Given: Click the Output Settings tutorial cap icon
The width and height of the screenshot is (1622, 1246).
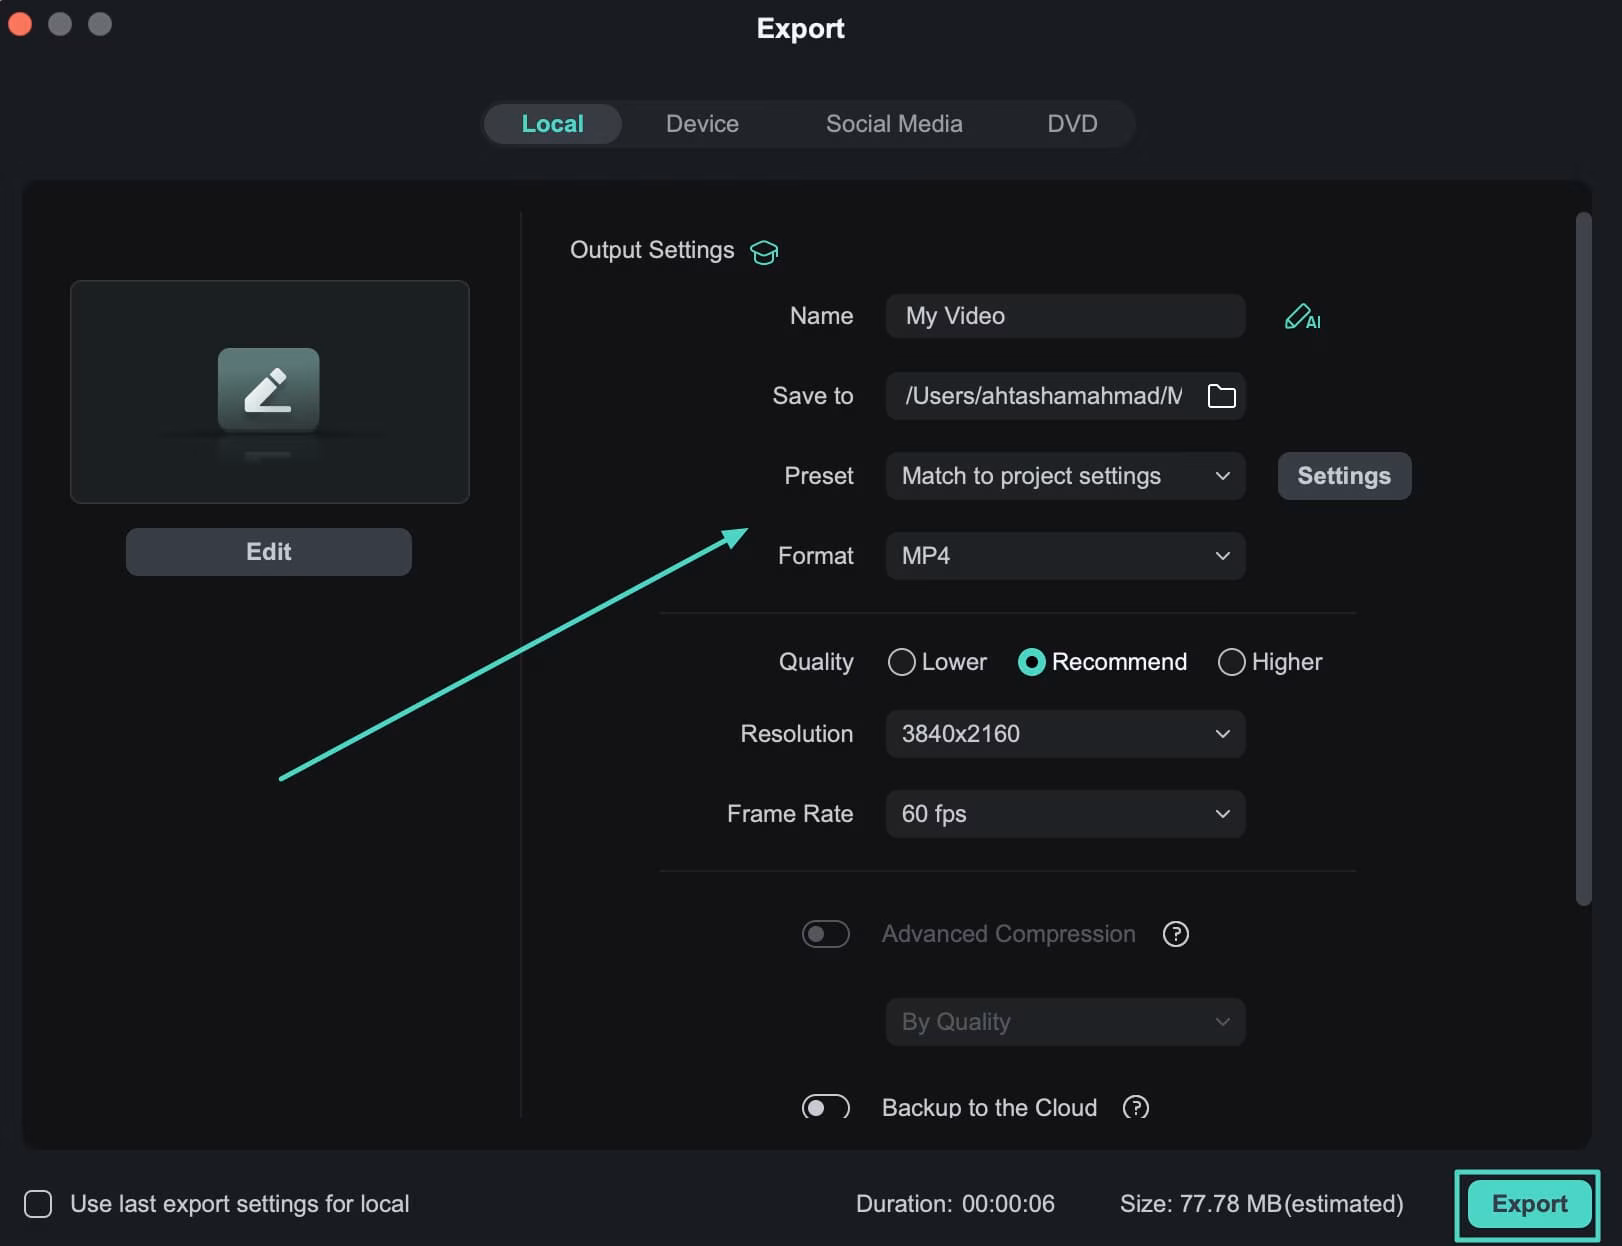Looking at the screenshot, I should tap(764, 252).
